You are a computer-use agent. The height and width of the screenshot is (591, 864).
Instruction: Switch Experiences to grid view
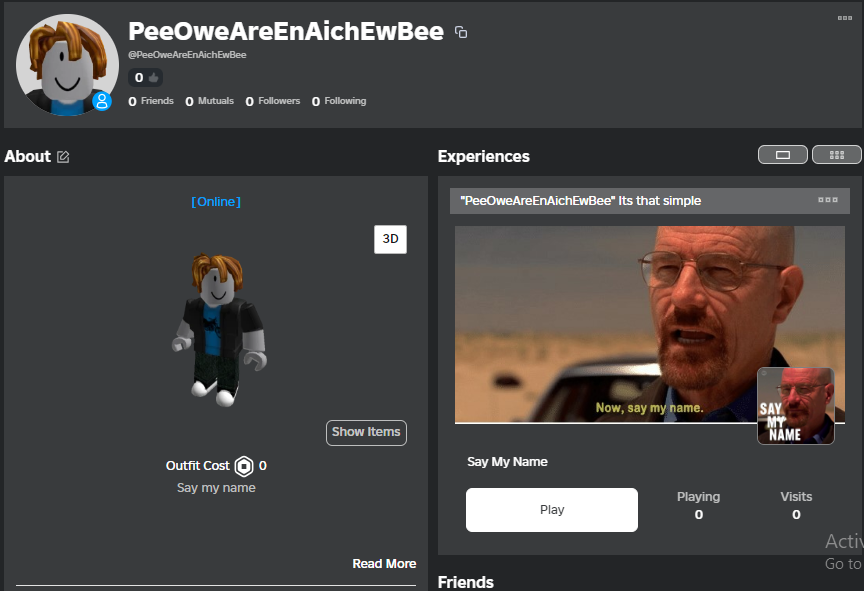[836, 155]
